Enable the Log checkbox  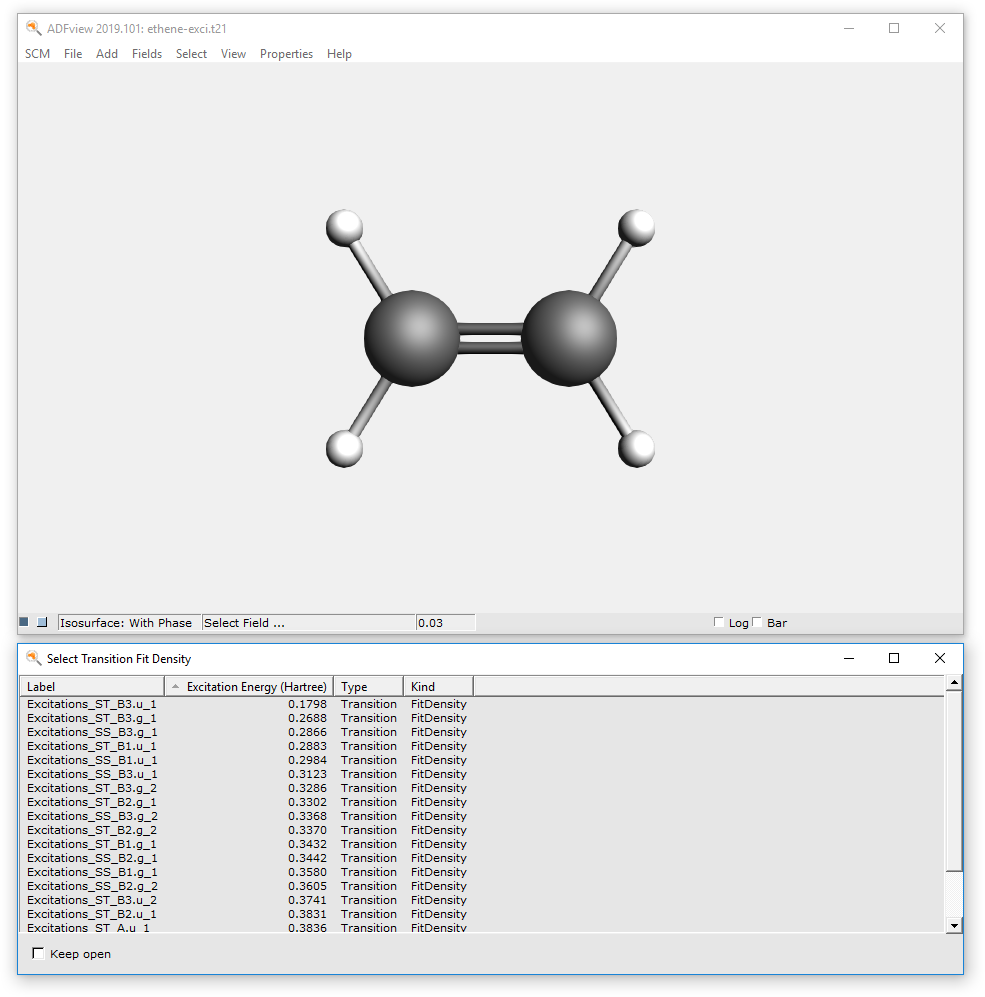coord(719,622)
